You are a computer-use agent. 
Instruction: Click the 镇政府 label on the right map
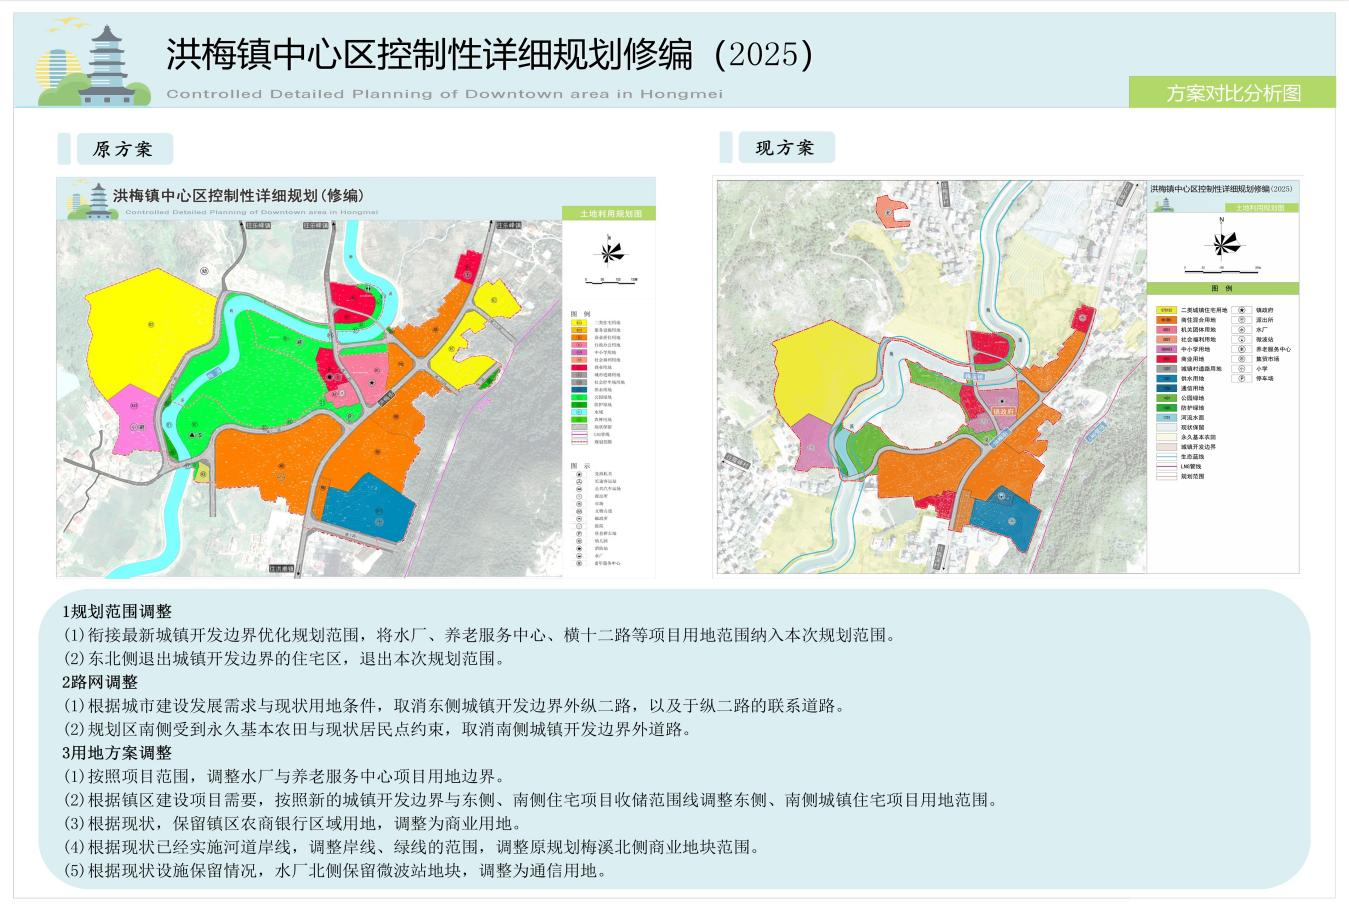(x=1003, y=410)
